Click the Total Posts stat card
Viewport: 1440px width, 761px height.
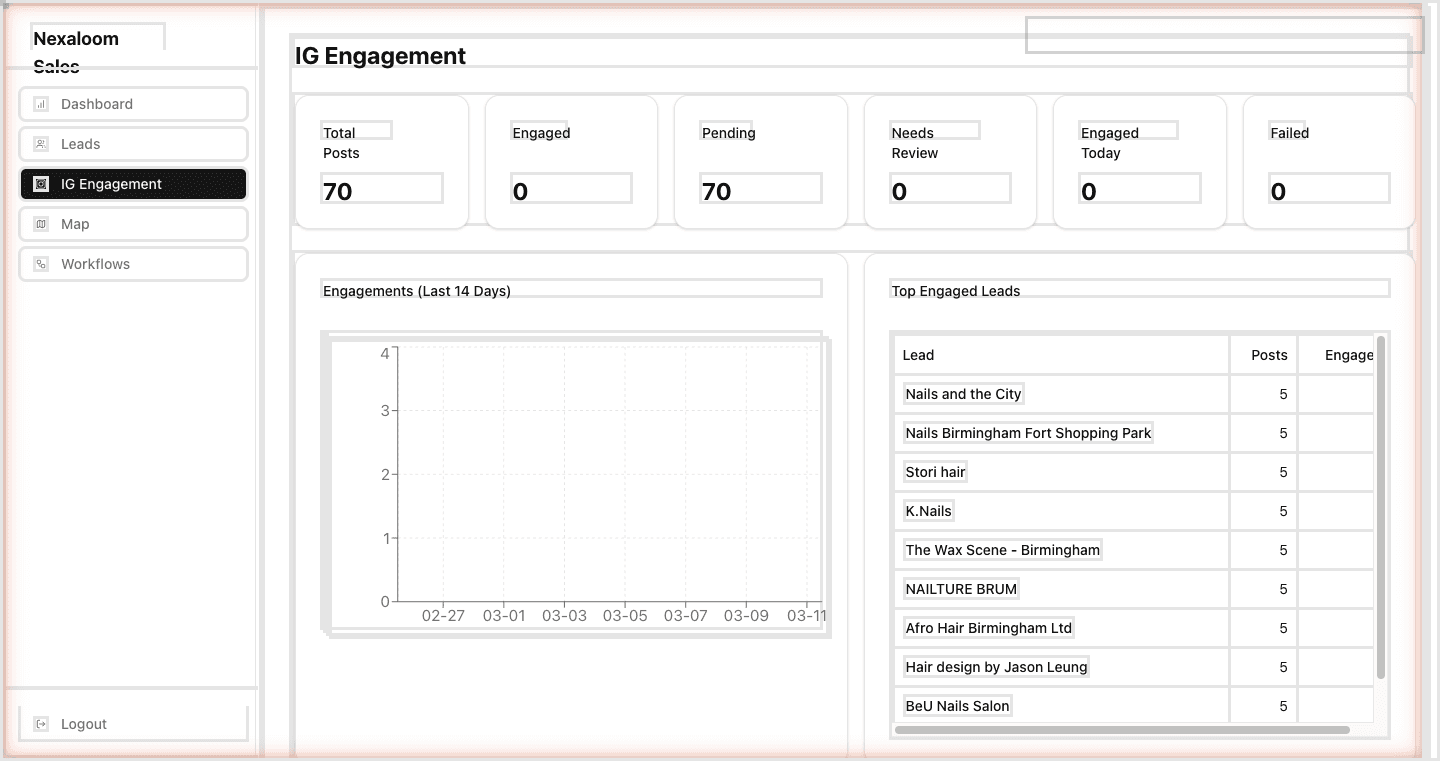pyautogui.click(x=381, y=161)
